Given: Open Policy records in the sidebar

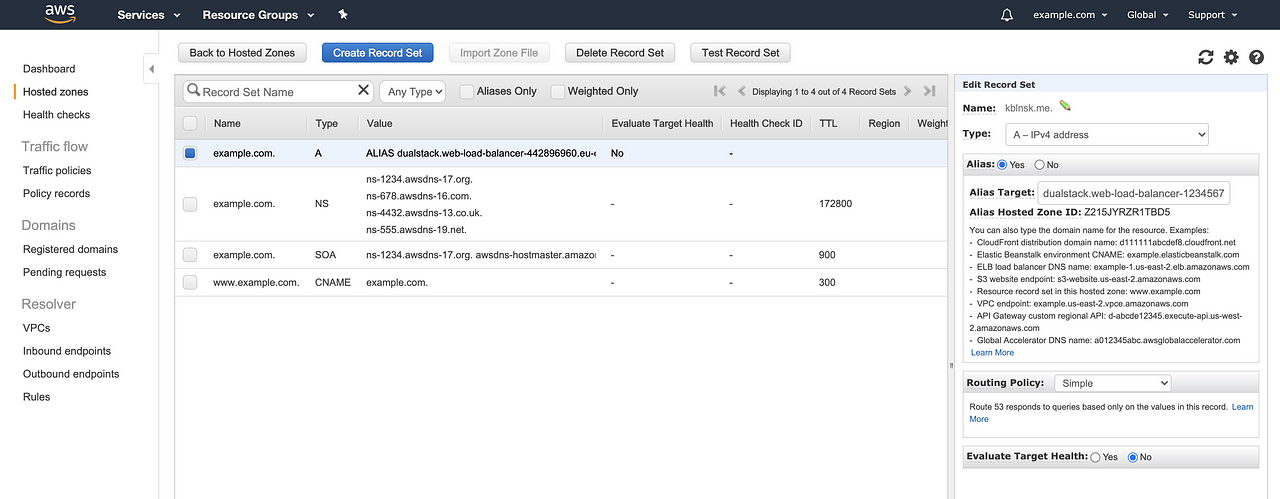Looking at the screenshot, I should click(57, 194).
